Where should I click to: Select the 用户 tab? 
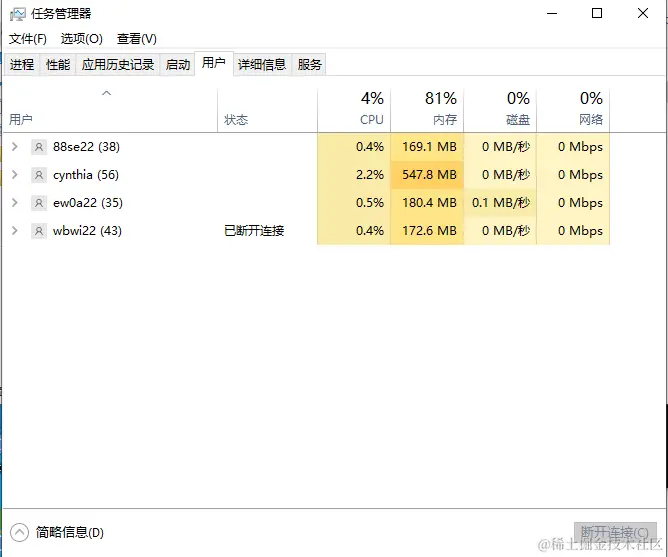click(x=214, y=63)
